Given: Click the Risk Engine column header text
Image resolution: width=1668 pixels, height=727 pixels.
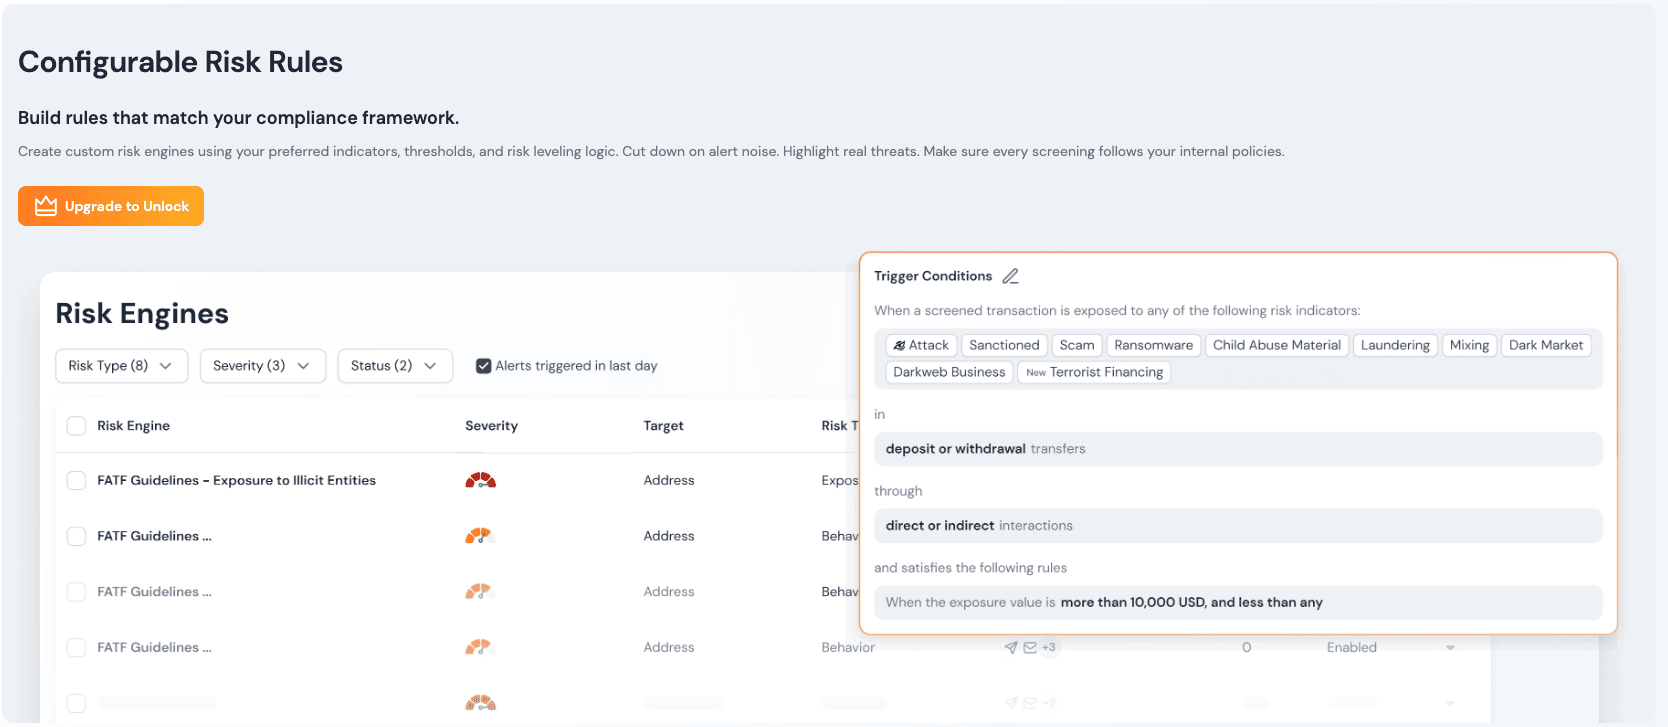Looking at the screenshot, I should (x=133, y=426).
